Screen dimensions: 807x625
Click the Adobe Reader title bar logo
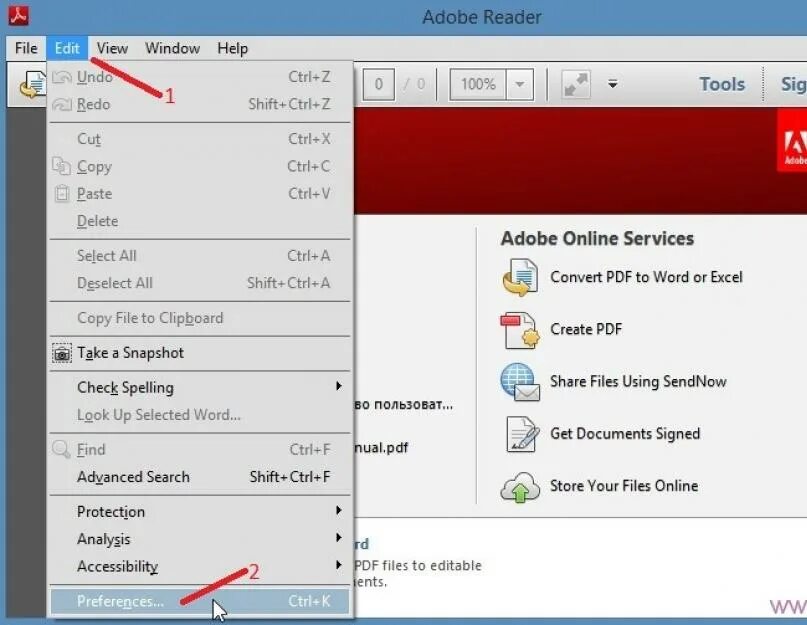click(x=19, y=16)
